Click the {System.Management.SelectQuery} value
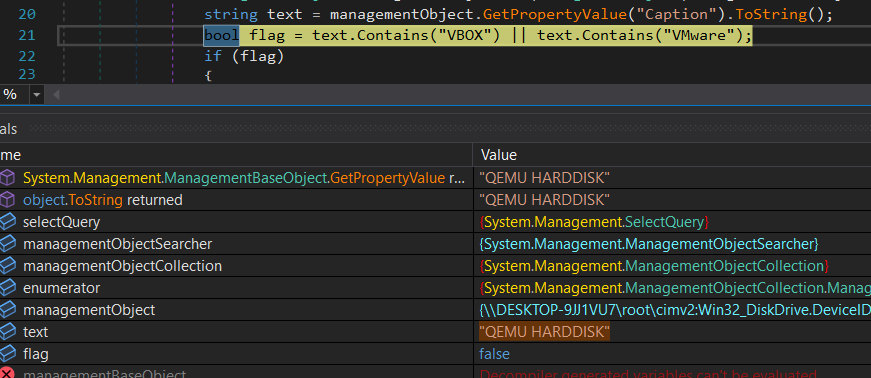This screenshot has height=378, width=871. (x=594, y=222)
